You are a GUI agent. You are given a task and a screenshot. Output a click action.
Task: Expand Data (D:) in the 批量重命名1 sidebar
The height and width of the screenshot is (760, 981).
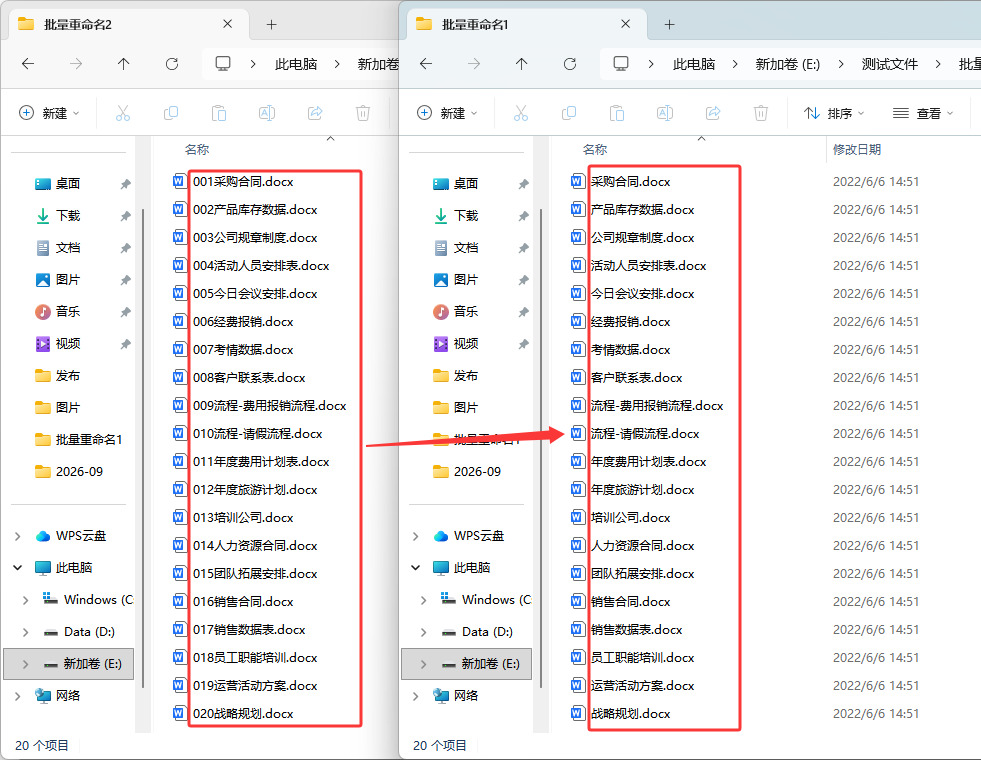(x=424, y=632)
